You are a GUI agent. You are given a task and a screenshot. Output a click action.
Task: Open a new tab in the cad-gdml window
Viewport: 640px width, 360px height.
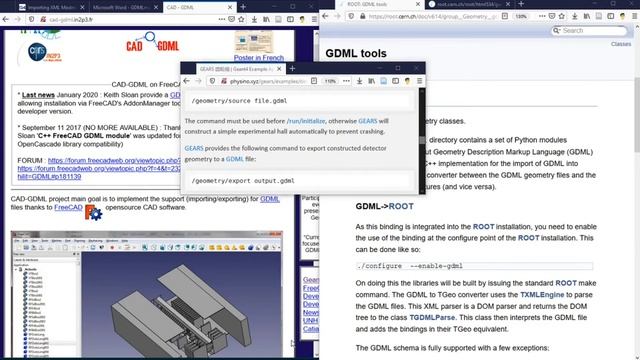[x=243, y=7]
